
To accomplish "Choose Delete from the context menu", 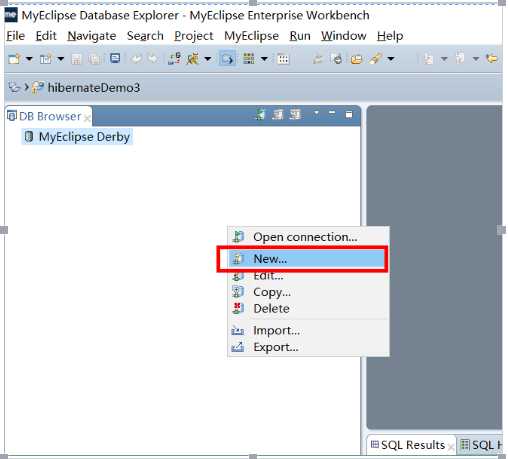I will point(309,308).
